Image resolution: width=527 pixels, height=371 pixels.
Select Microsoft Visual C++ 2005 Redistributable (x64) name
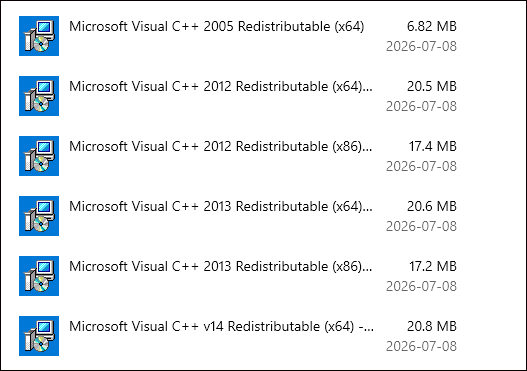tap(216, 27)
